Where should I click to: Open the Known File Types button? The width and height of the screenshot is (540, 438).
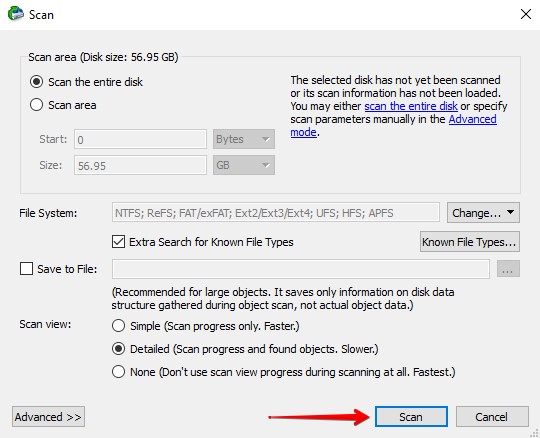(470, 242)
